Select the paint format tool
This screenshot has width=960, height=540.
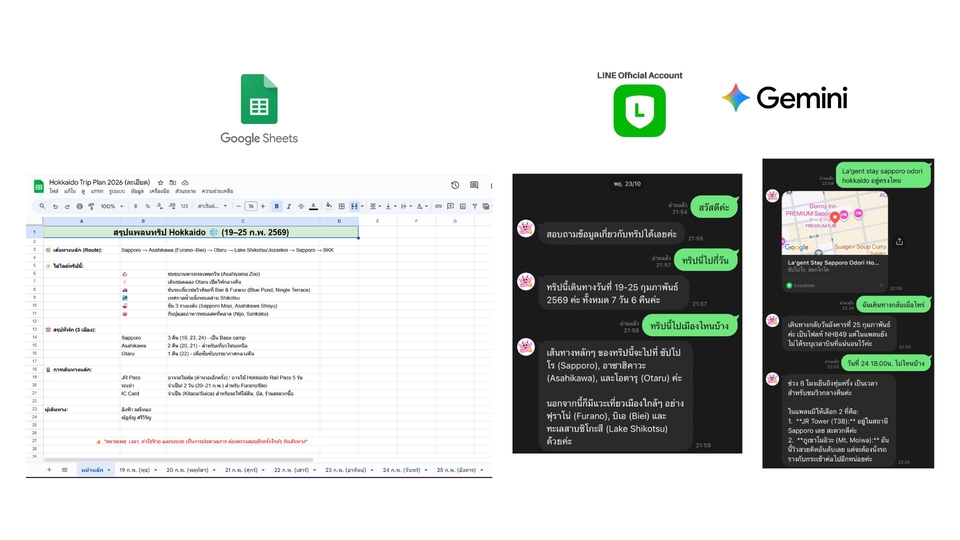(x=91, y=206)
